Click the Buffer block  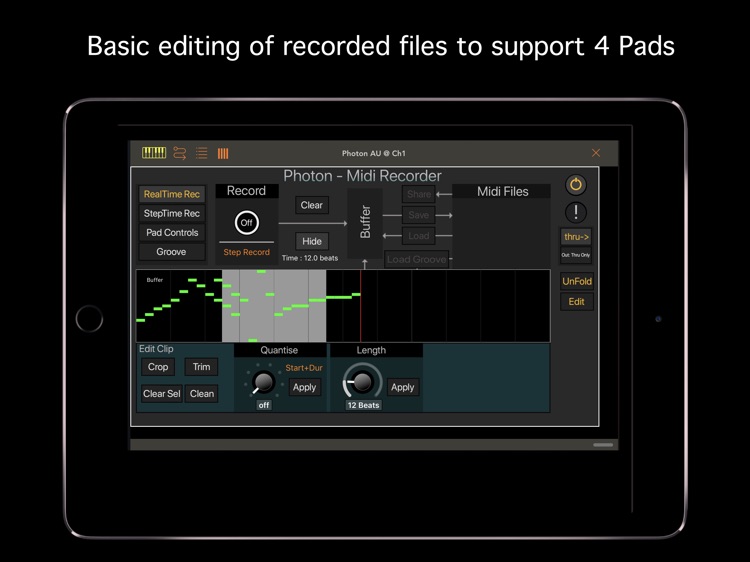[x=364, y=222]
